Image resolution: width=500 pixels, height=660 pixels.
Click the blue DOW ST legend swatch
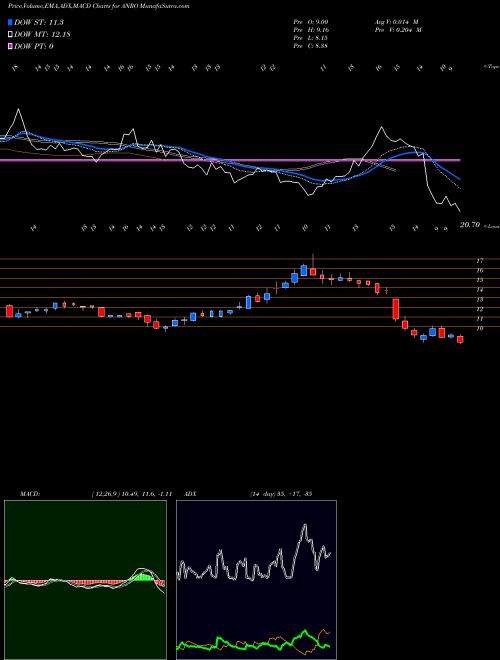point(11,22)
